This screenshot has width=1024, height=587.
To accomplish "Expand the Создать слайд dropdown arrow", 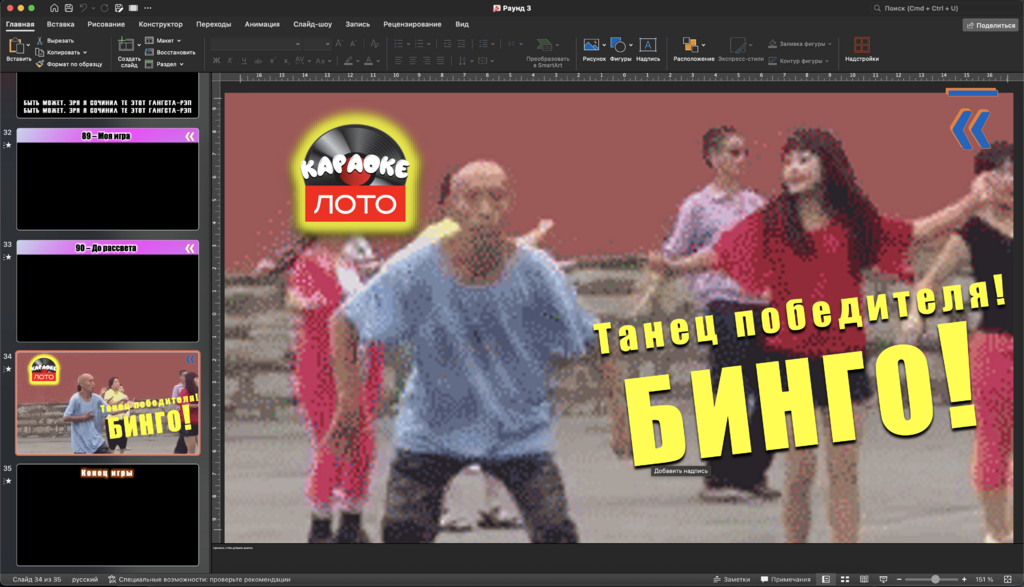I will [138, 45].
